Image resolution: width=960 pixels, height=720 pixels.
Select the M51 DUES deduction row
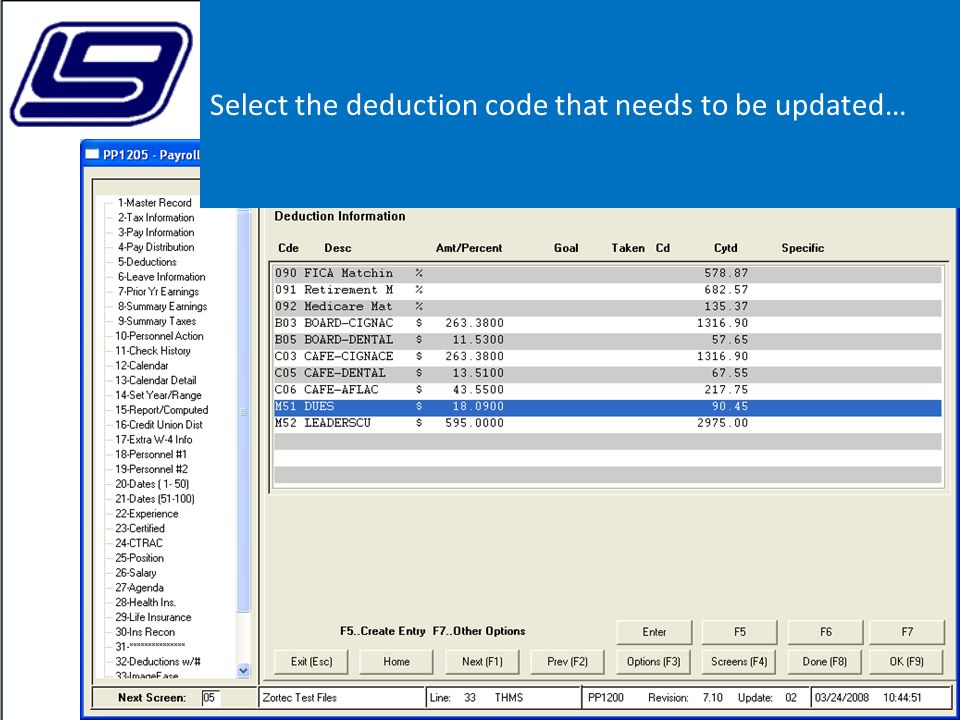[607, 407]
